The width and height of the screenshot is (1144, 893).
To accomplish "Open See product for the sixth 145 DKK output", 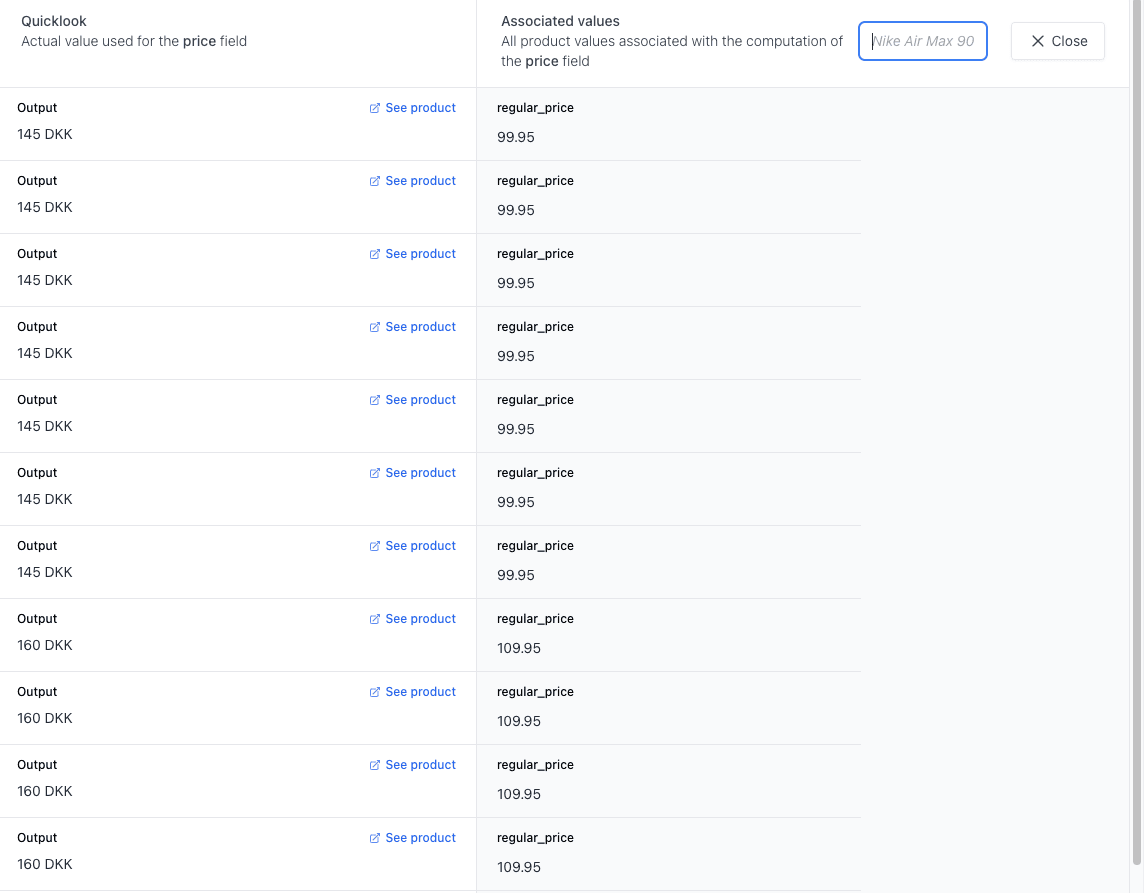I will tap(420, 472).
